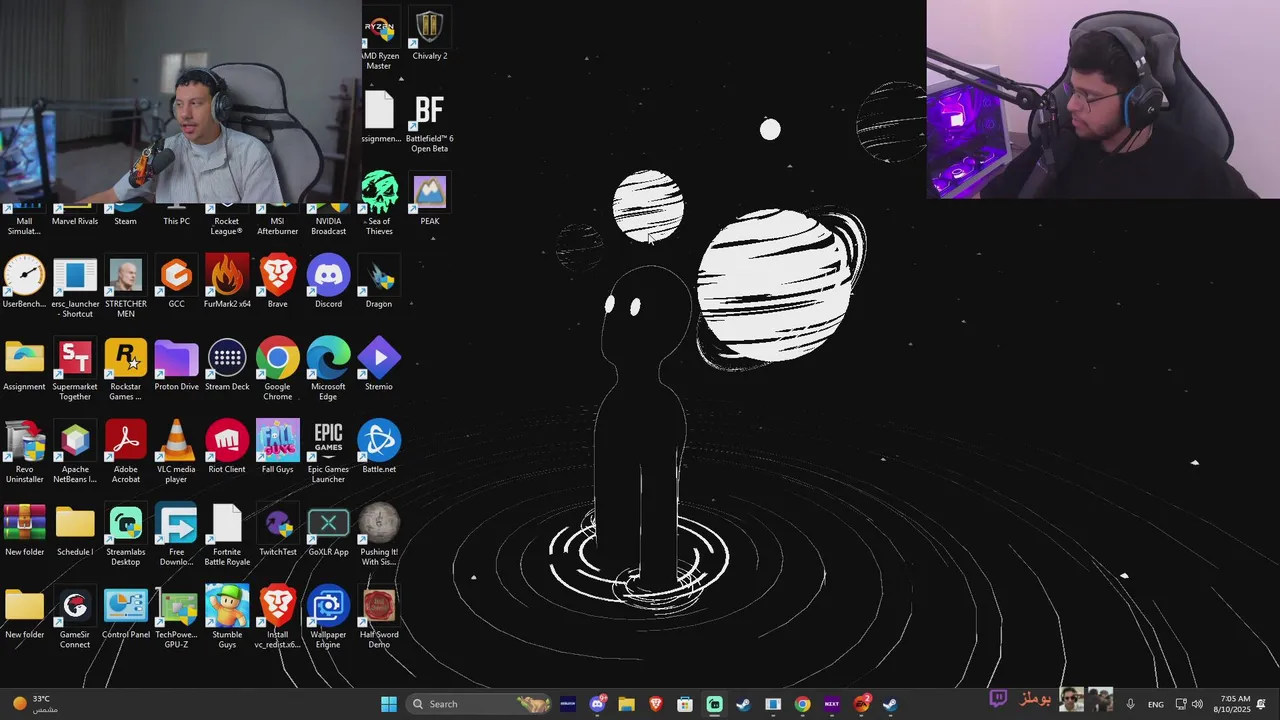The image size is (1280, 720).
Task: Click the microphone tray icon
Action: tap(1130, 704)
